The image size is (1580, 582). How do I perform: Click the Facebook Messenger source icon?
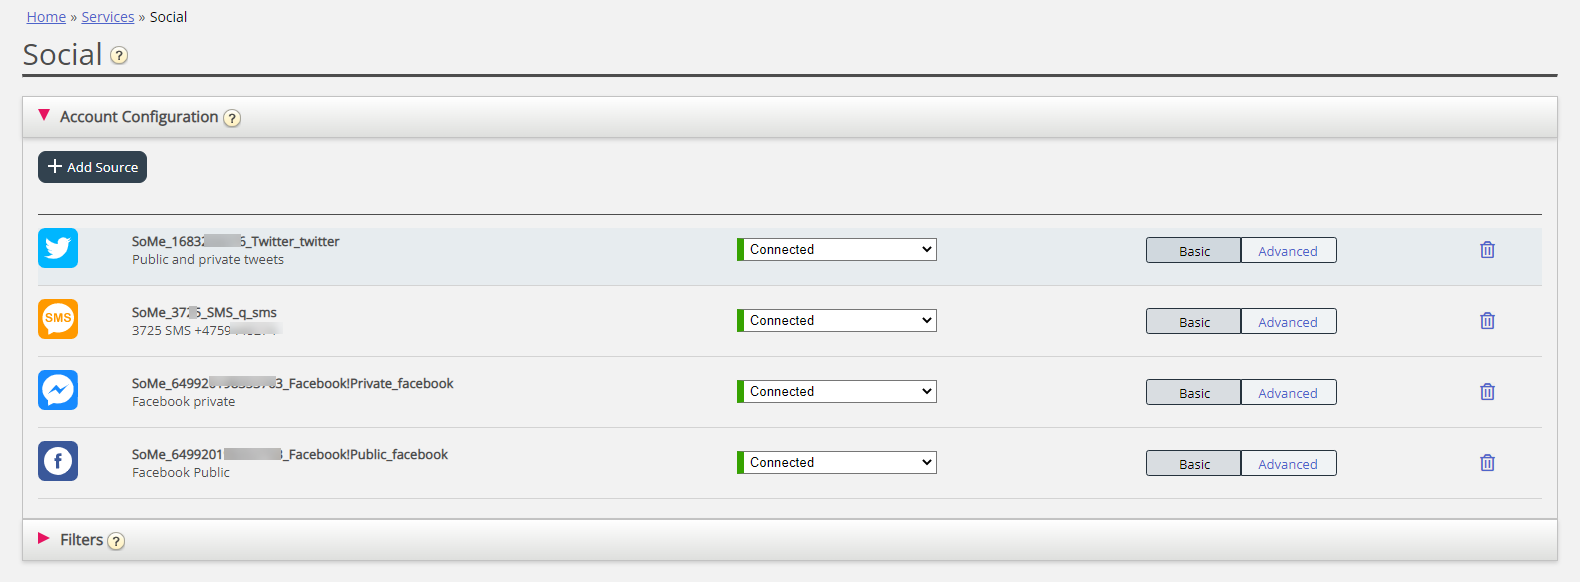pyautogui.click(x=58, y=390)
